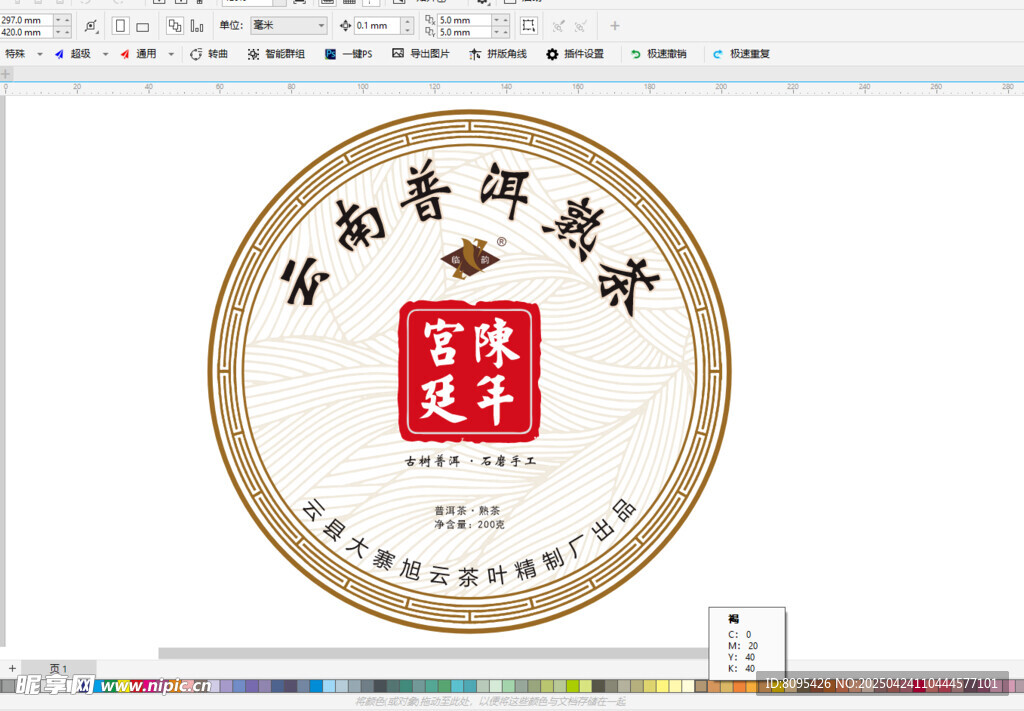Select the 净含量:200克 text
This screenshot has height=711, width=1024.
(x=470, y=524)
